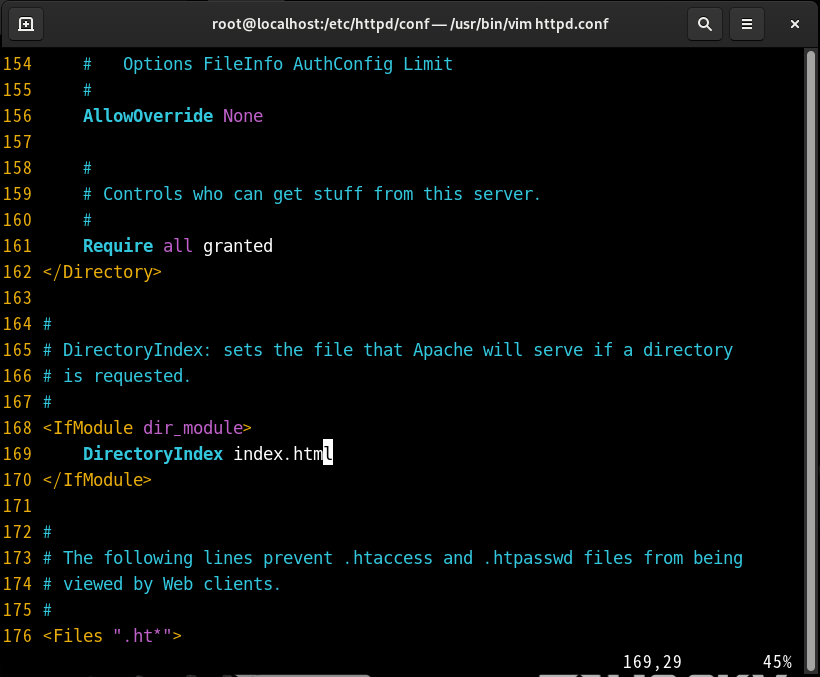This screenshot has height=677, width=820.
Task: Click 'DirectoryIndex' directive on line 169
Action: pyautogui.click(x=153, y=454)
